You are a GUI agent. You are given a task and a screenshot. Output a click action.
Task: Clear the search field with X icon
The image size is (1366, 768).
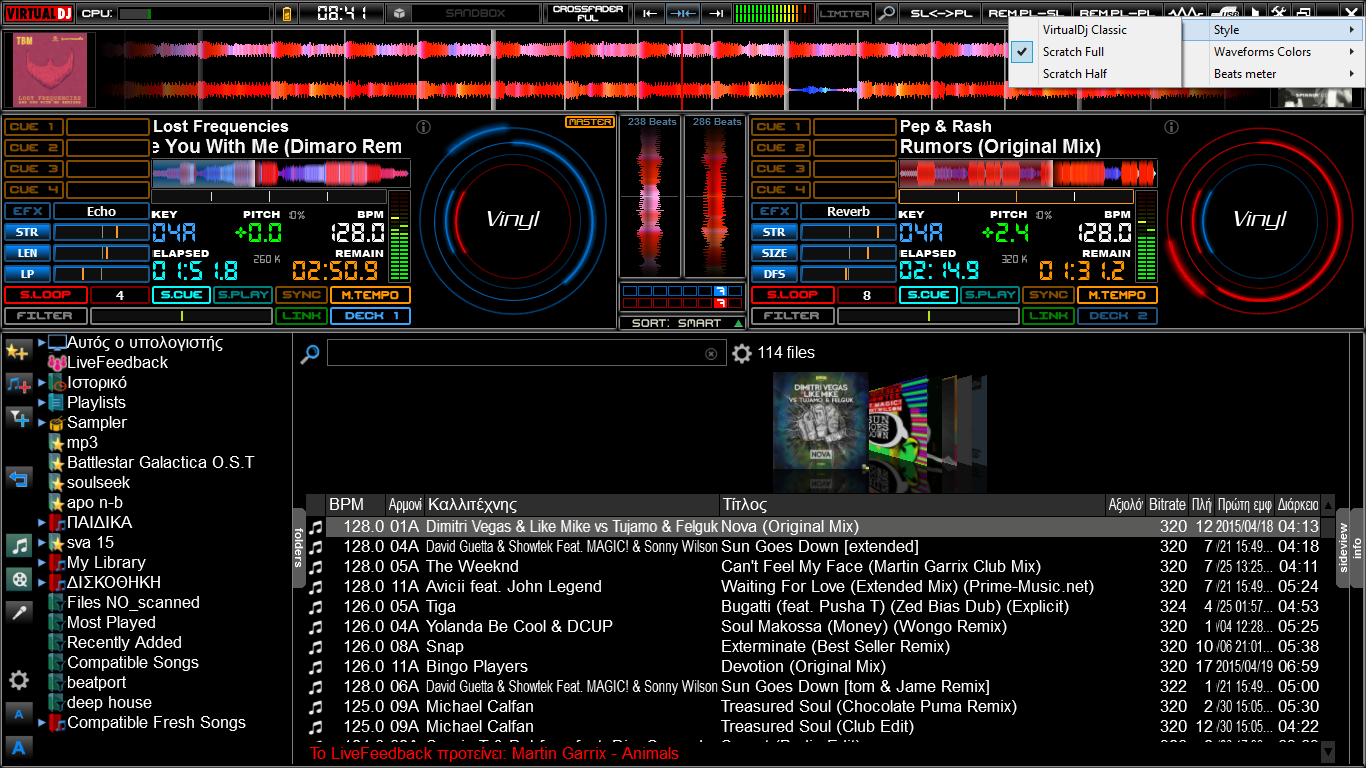tap(711, 354)
